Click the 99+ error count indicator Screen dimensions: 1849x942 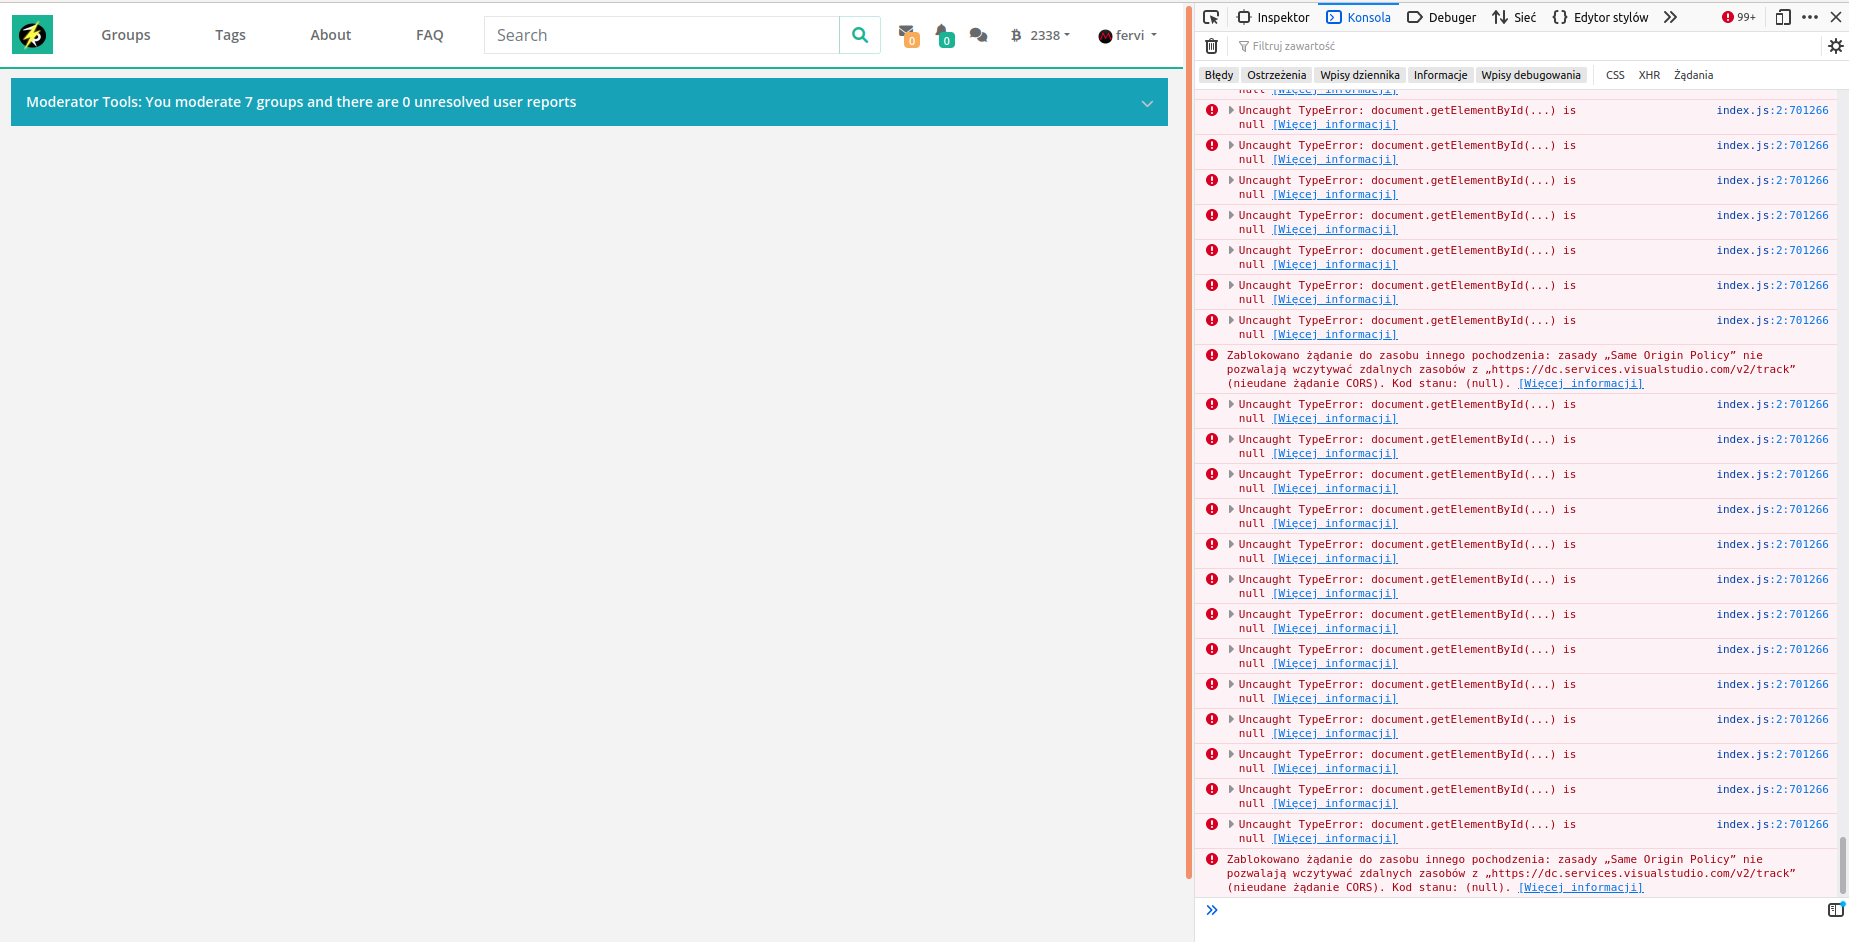click(x=1739, y=17)
